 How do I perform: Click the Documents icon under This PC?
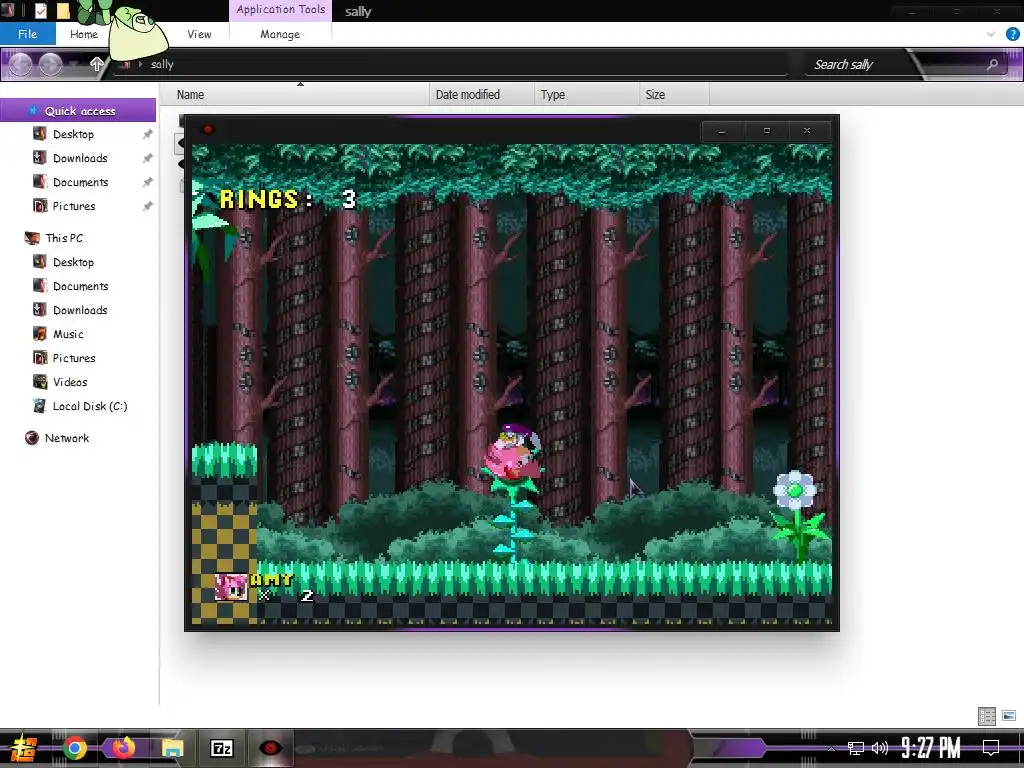(40, 286)
